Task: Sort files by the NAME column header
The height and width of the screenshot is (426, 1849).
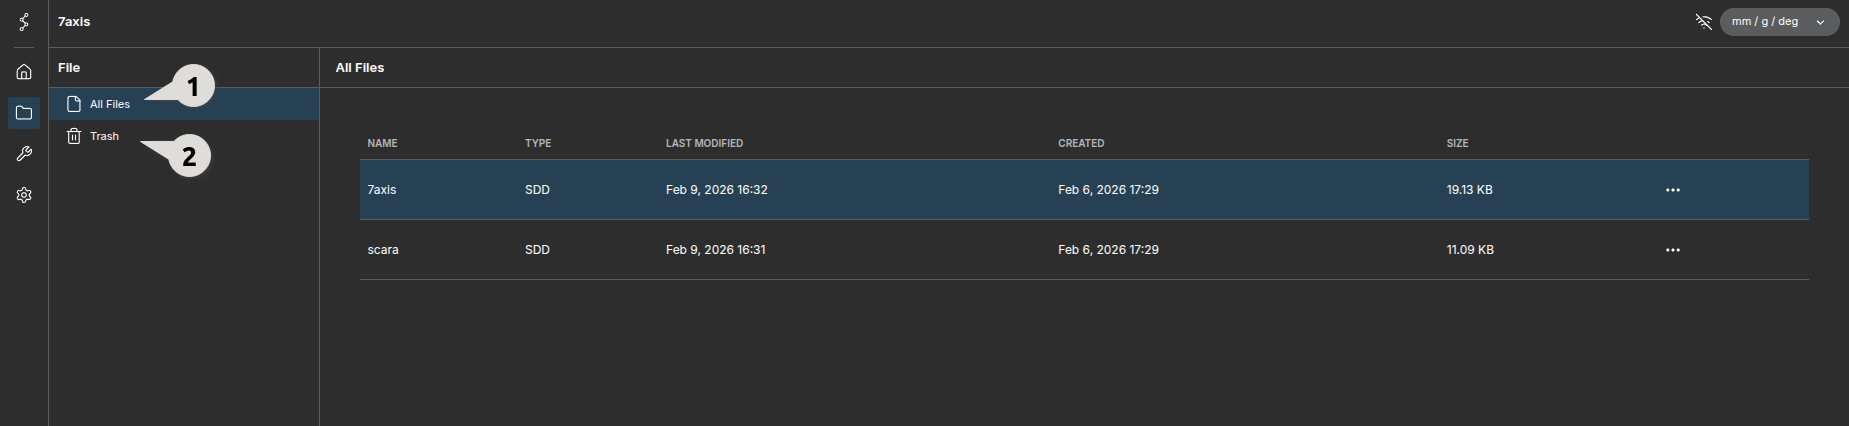Action: (x=382, y=143)
